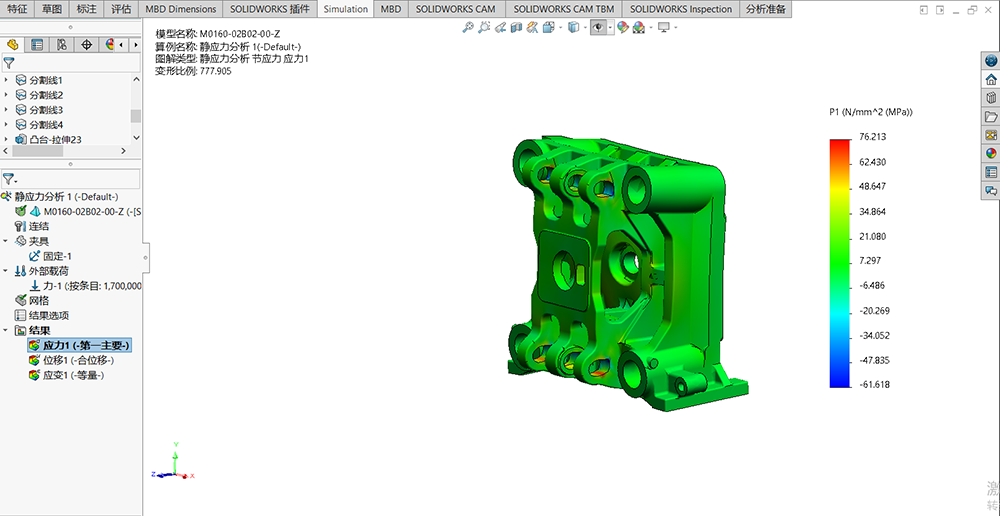This screenshot has height=516, width=1000.
Task: Select 位移1 displacement result plot
Action: 76,360
